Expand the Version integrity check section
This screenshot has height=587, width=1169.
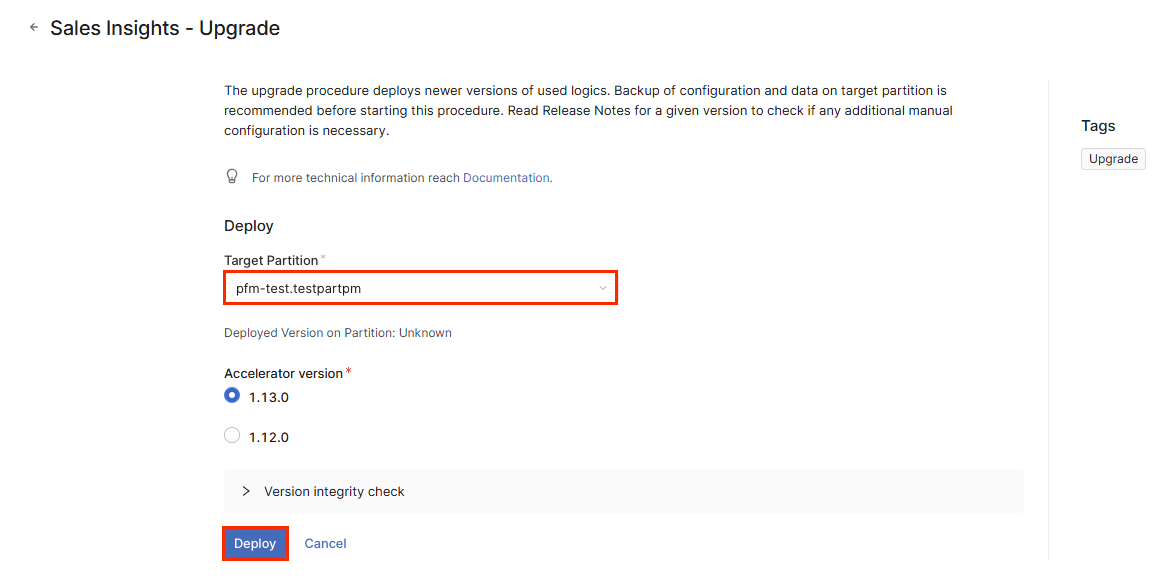[333, 491]
